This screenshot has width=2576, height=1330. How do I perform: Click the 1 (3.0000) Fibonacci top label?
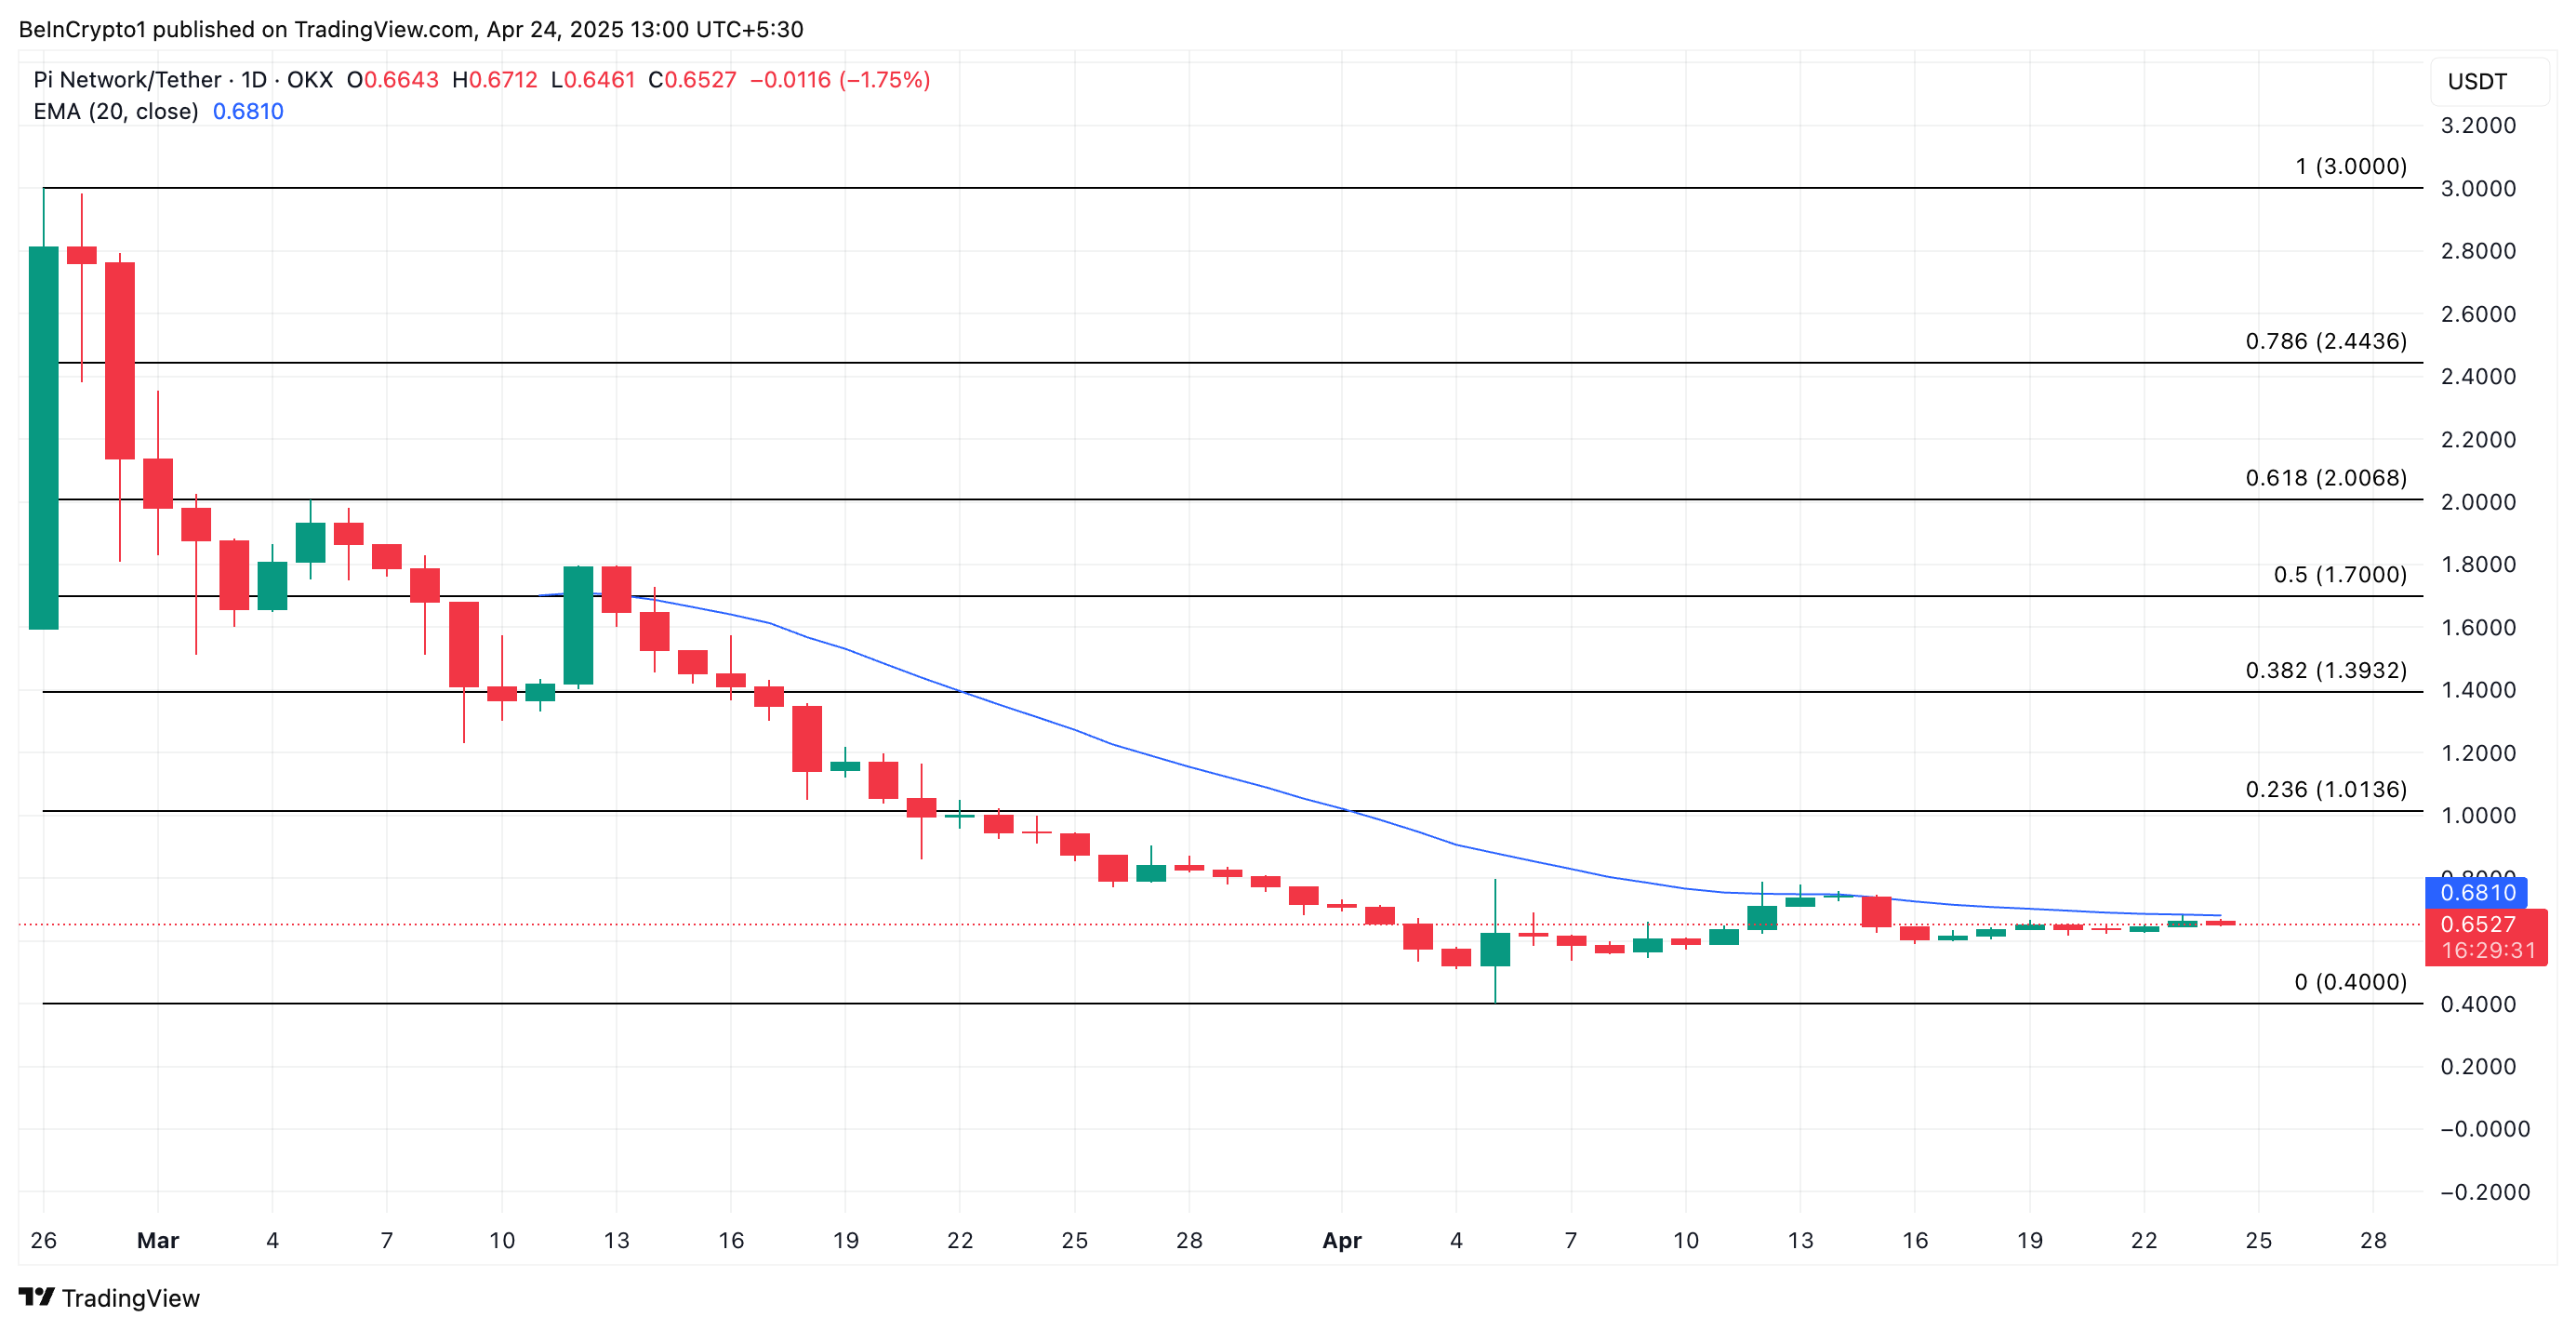(2350, 166)
